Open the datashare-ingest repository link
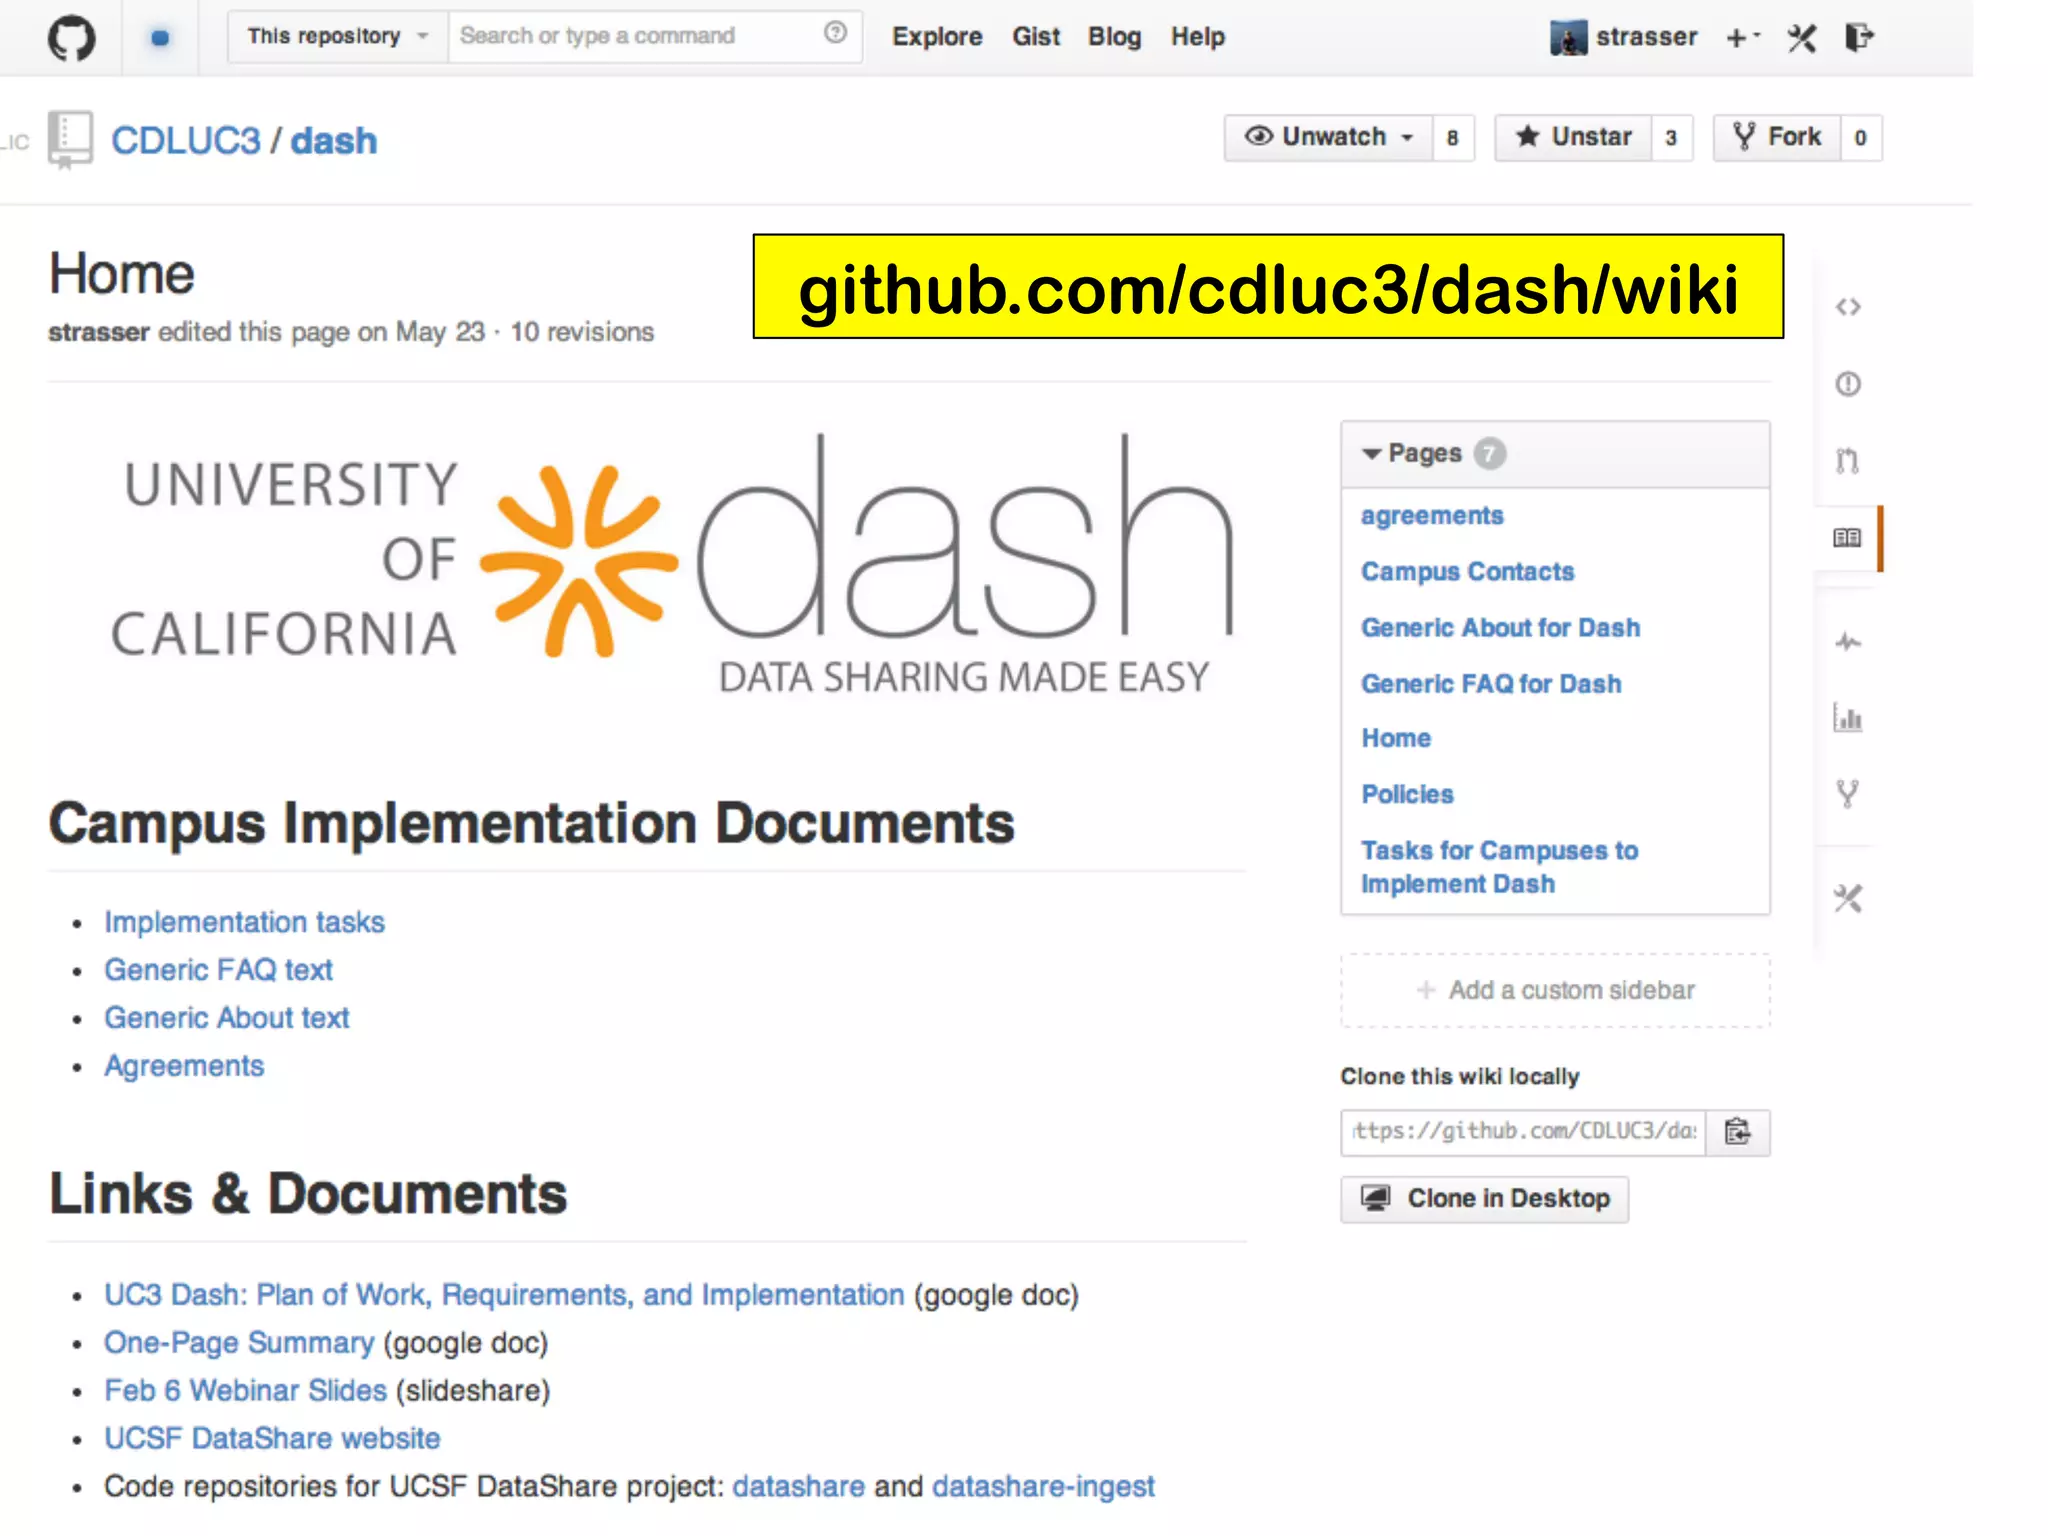2048x1536 pixels. (1043, 1486)
